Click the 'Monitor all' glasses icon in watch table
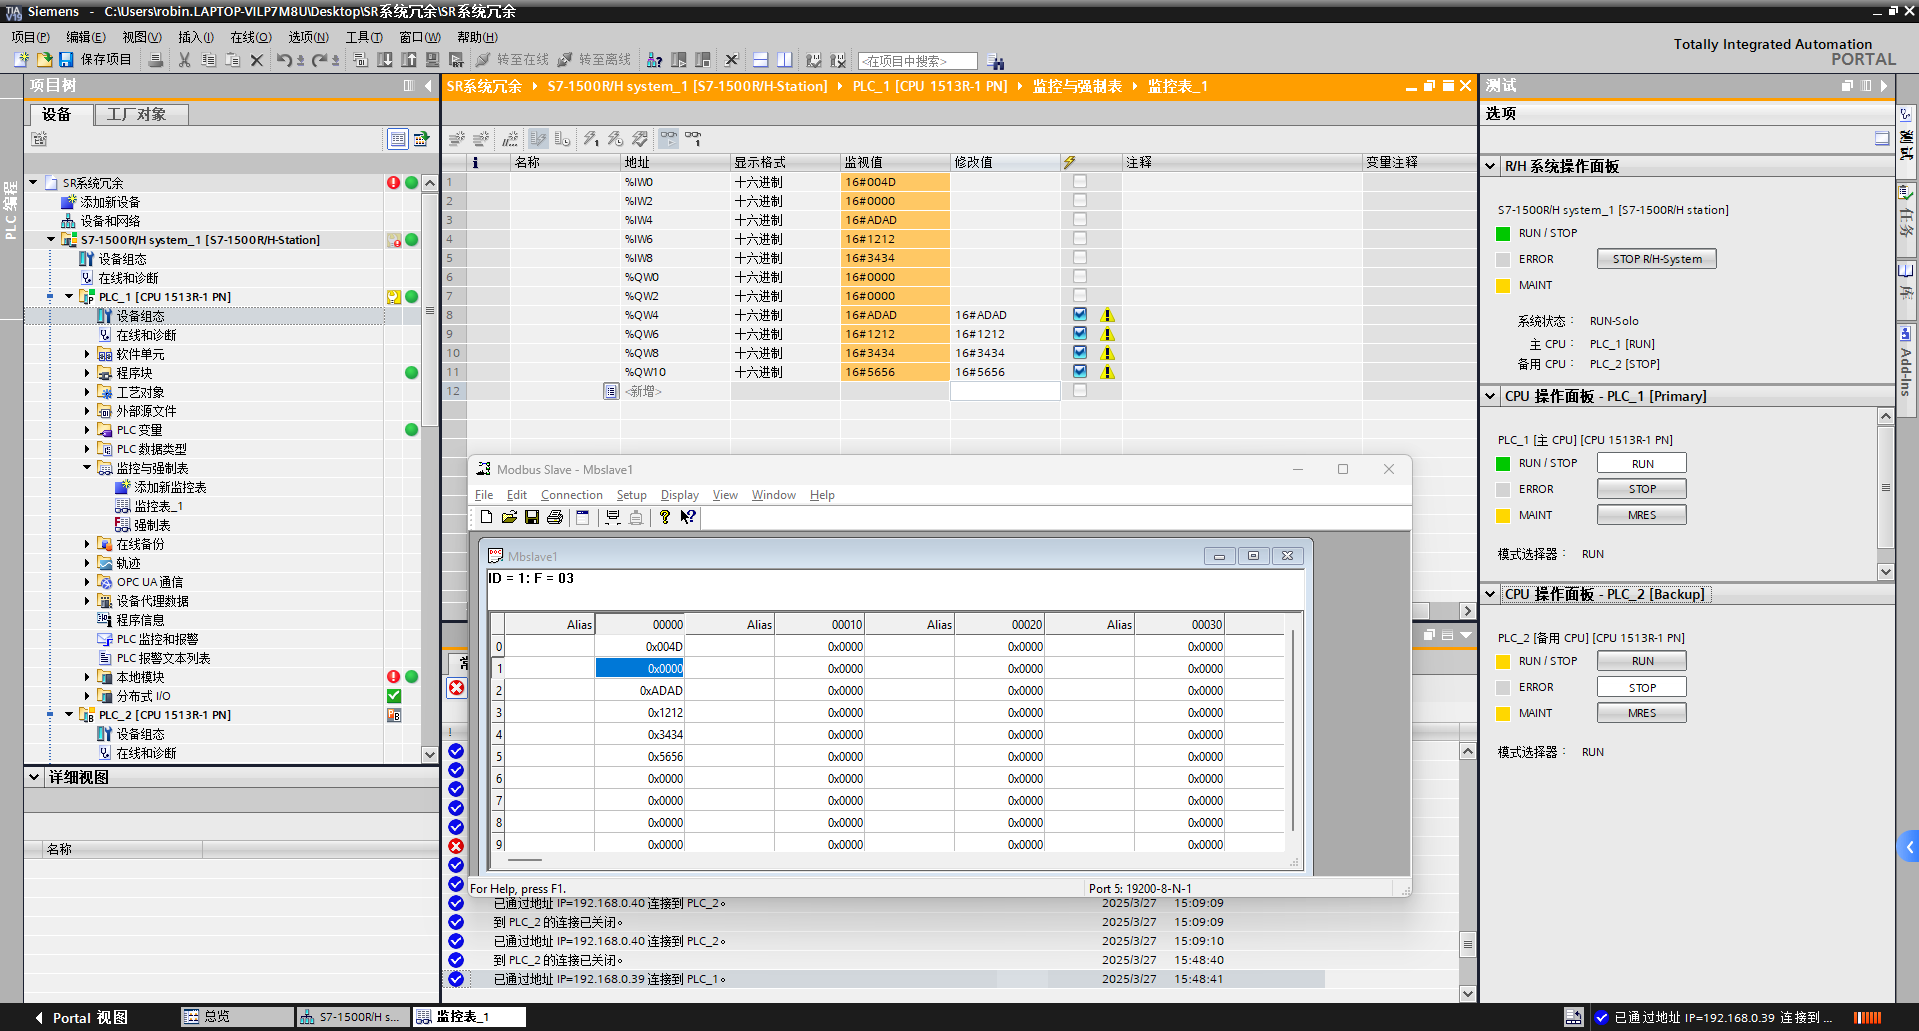1919x1031 pixels. click(x=669, y=138)
